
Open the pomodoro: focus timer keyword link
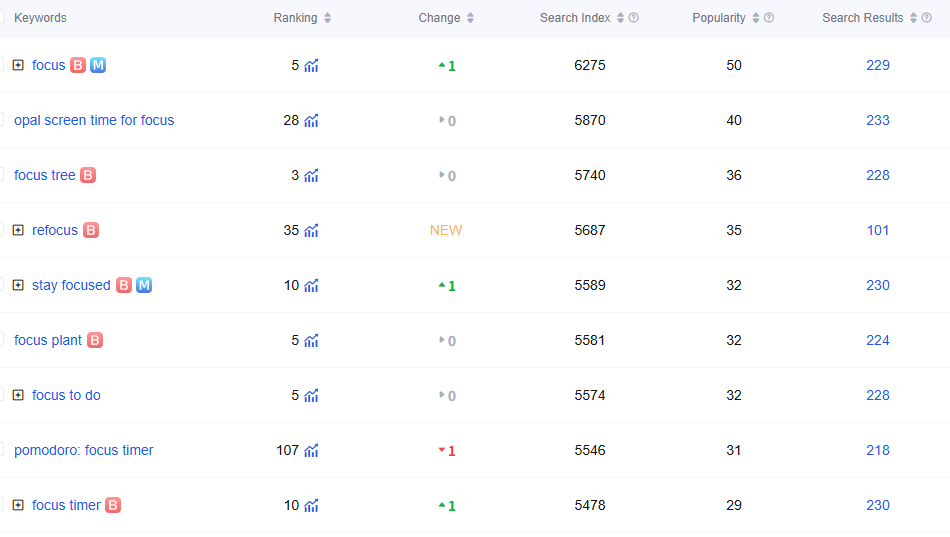84,450
